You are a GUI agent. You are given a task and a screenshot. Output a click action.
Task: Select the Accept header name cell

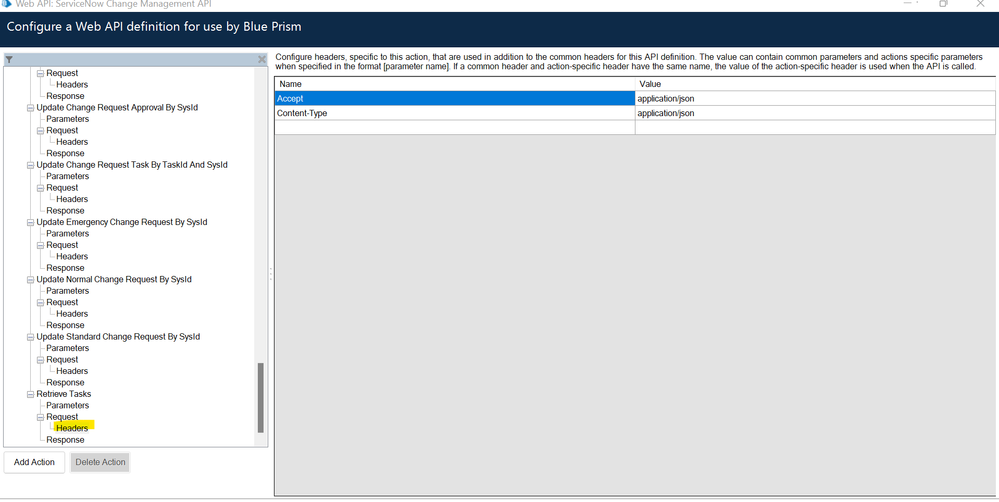[455, 99]
